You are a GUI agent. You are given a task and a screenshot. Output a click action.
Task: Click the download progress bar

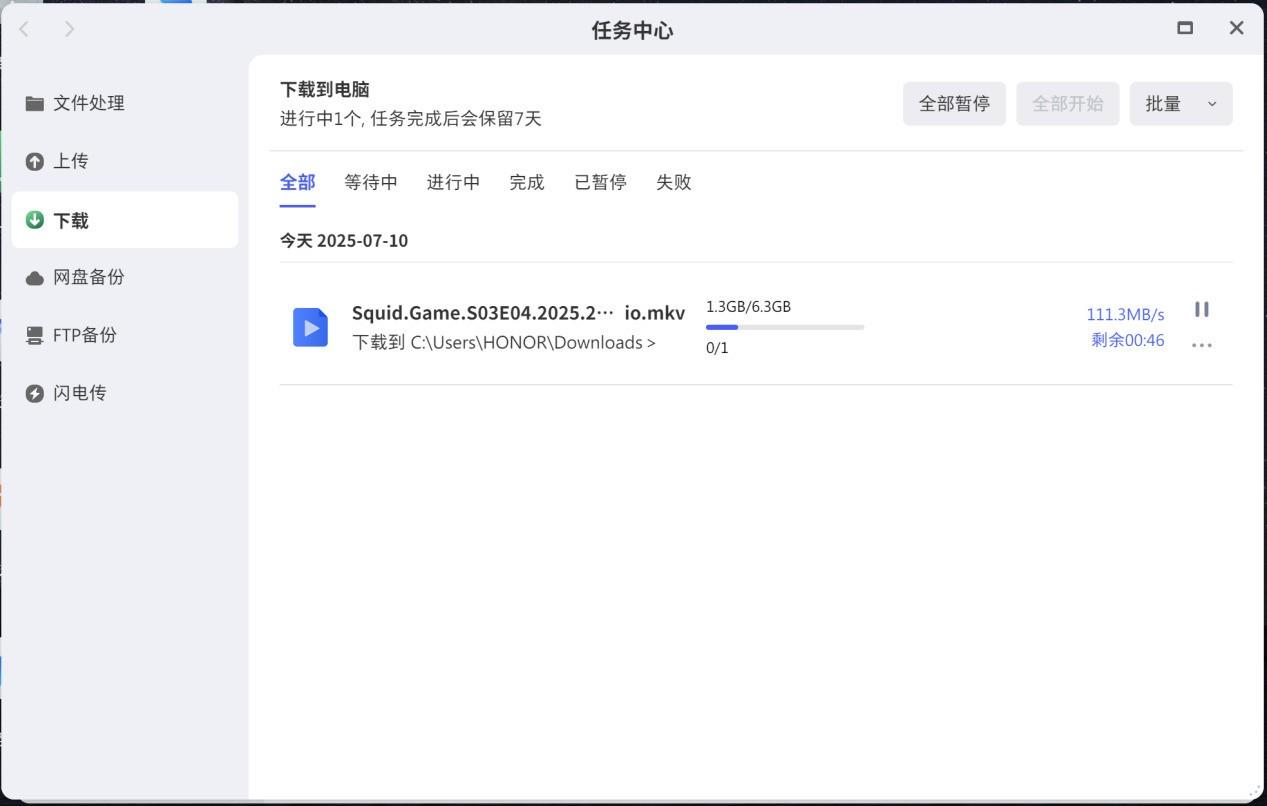[x=785, y=327]
